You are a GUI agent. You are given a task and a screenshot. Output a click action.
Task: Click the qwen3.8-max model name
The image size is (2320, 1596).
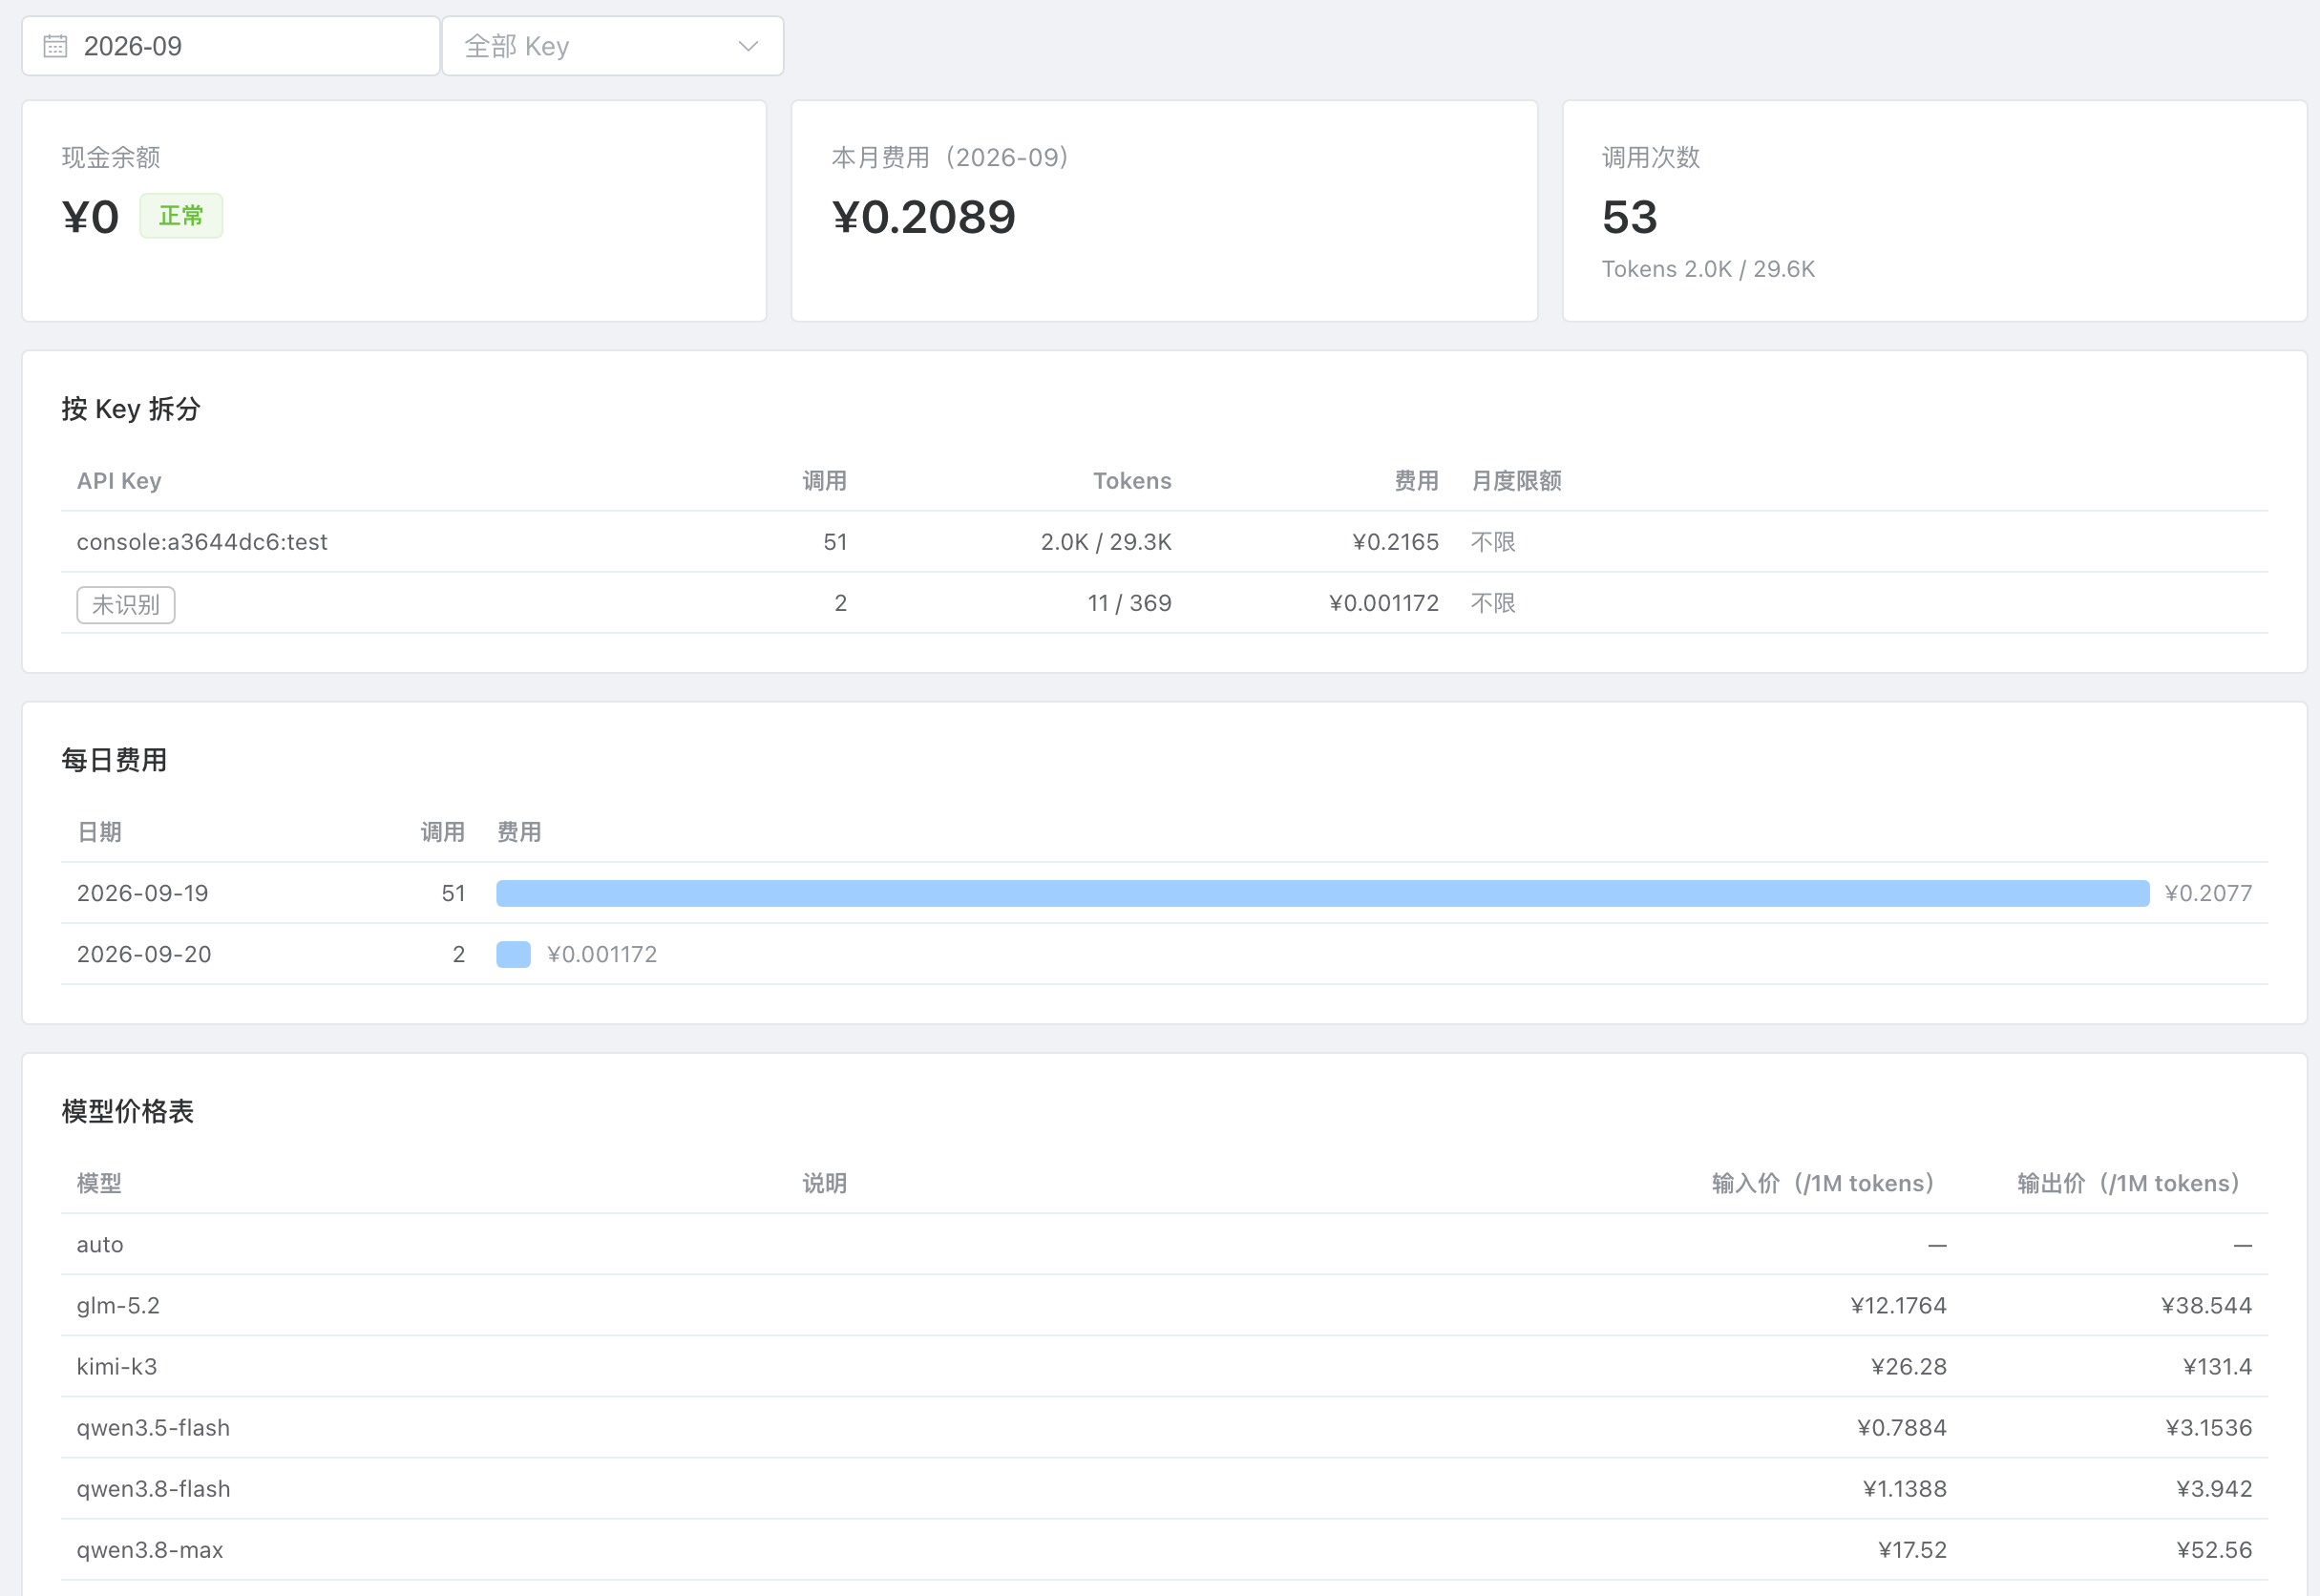[150, 1549]
